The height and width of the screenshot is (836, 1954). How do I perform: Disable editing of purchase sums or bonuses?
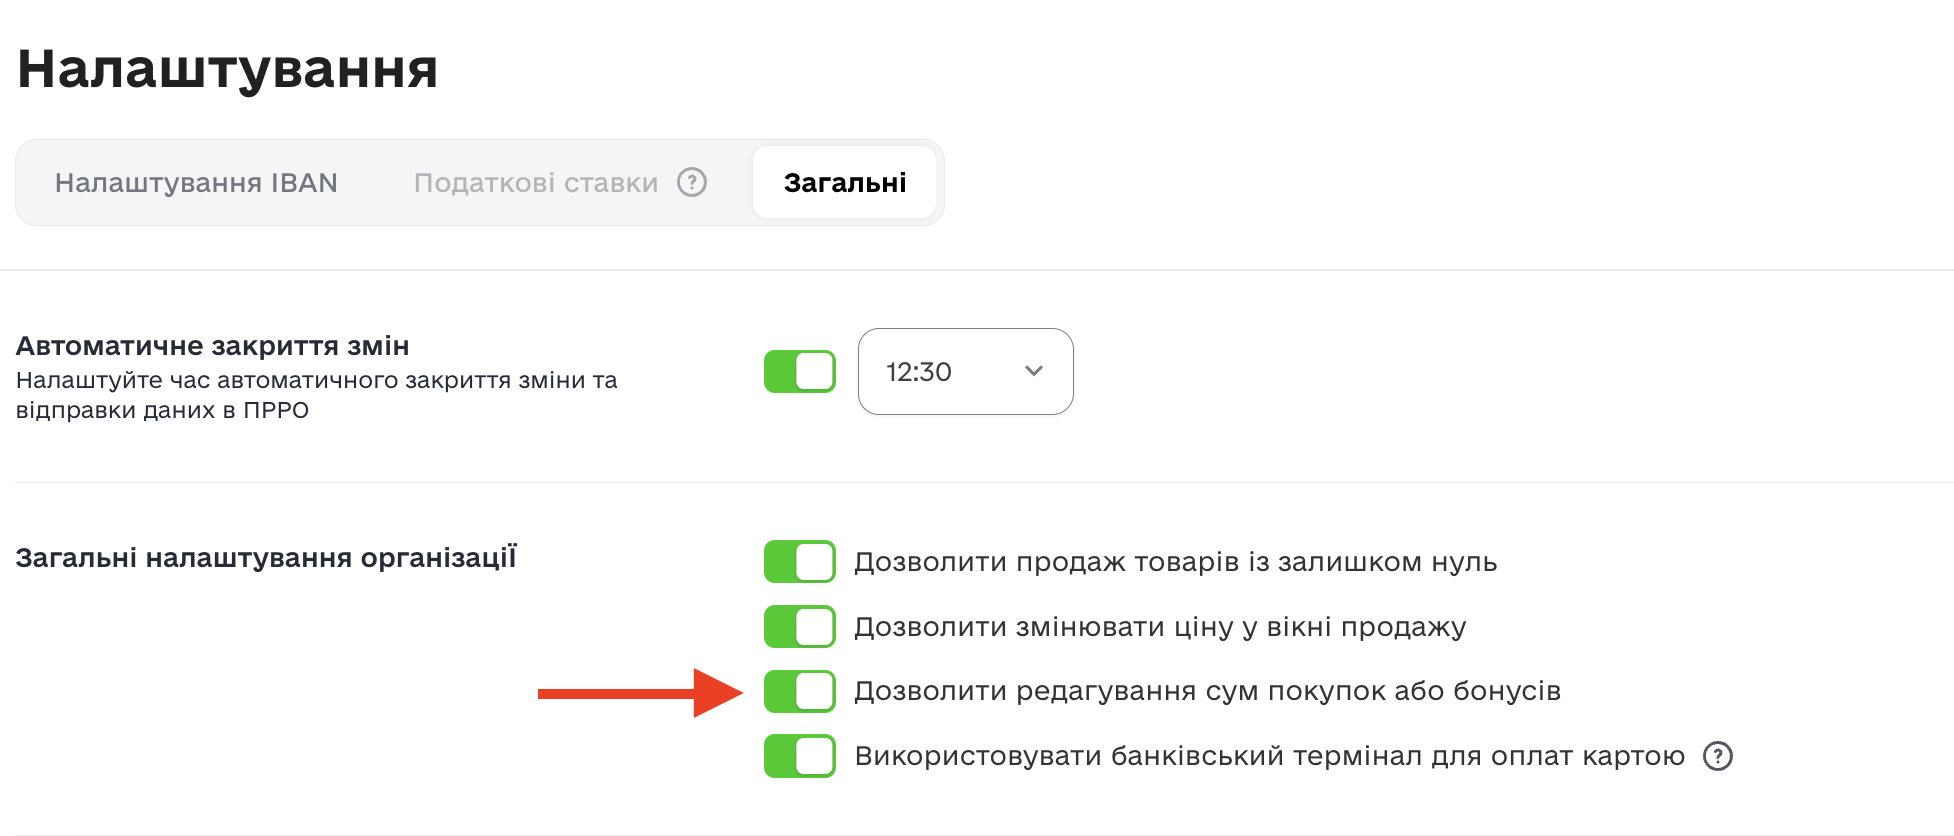pyautogui.click(x=800, y=692)
